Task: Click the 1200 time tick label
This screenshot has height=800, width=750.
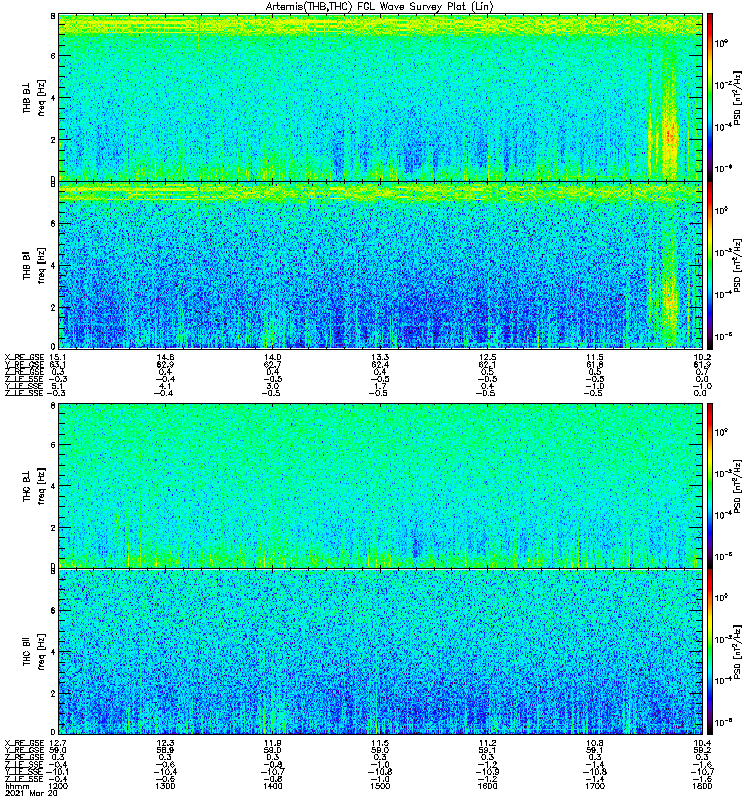Action: click(59, 786)
